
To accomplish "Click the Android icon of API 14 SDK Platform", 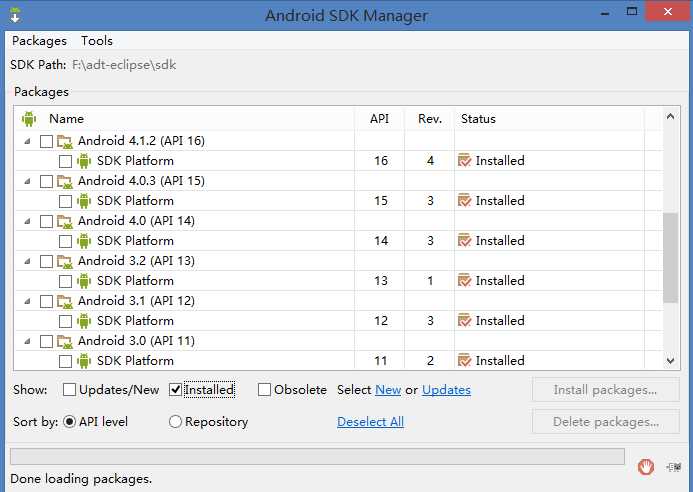I will point(84,241).
